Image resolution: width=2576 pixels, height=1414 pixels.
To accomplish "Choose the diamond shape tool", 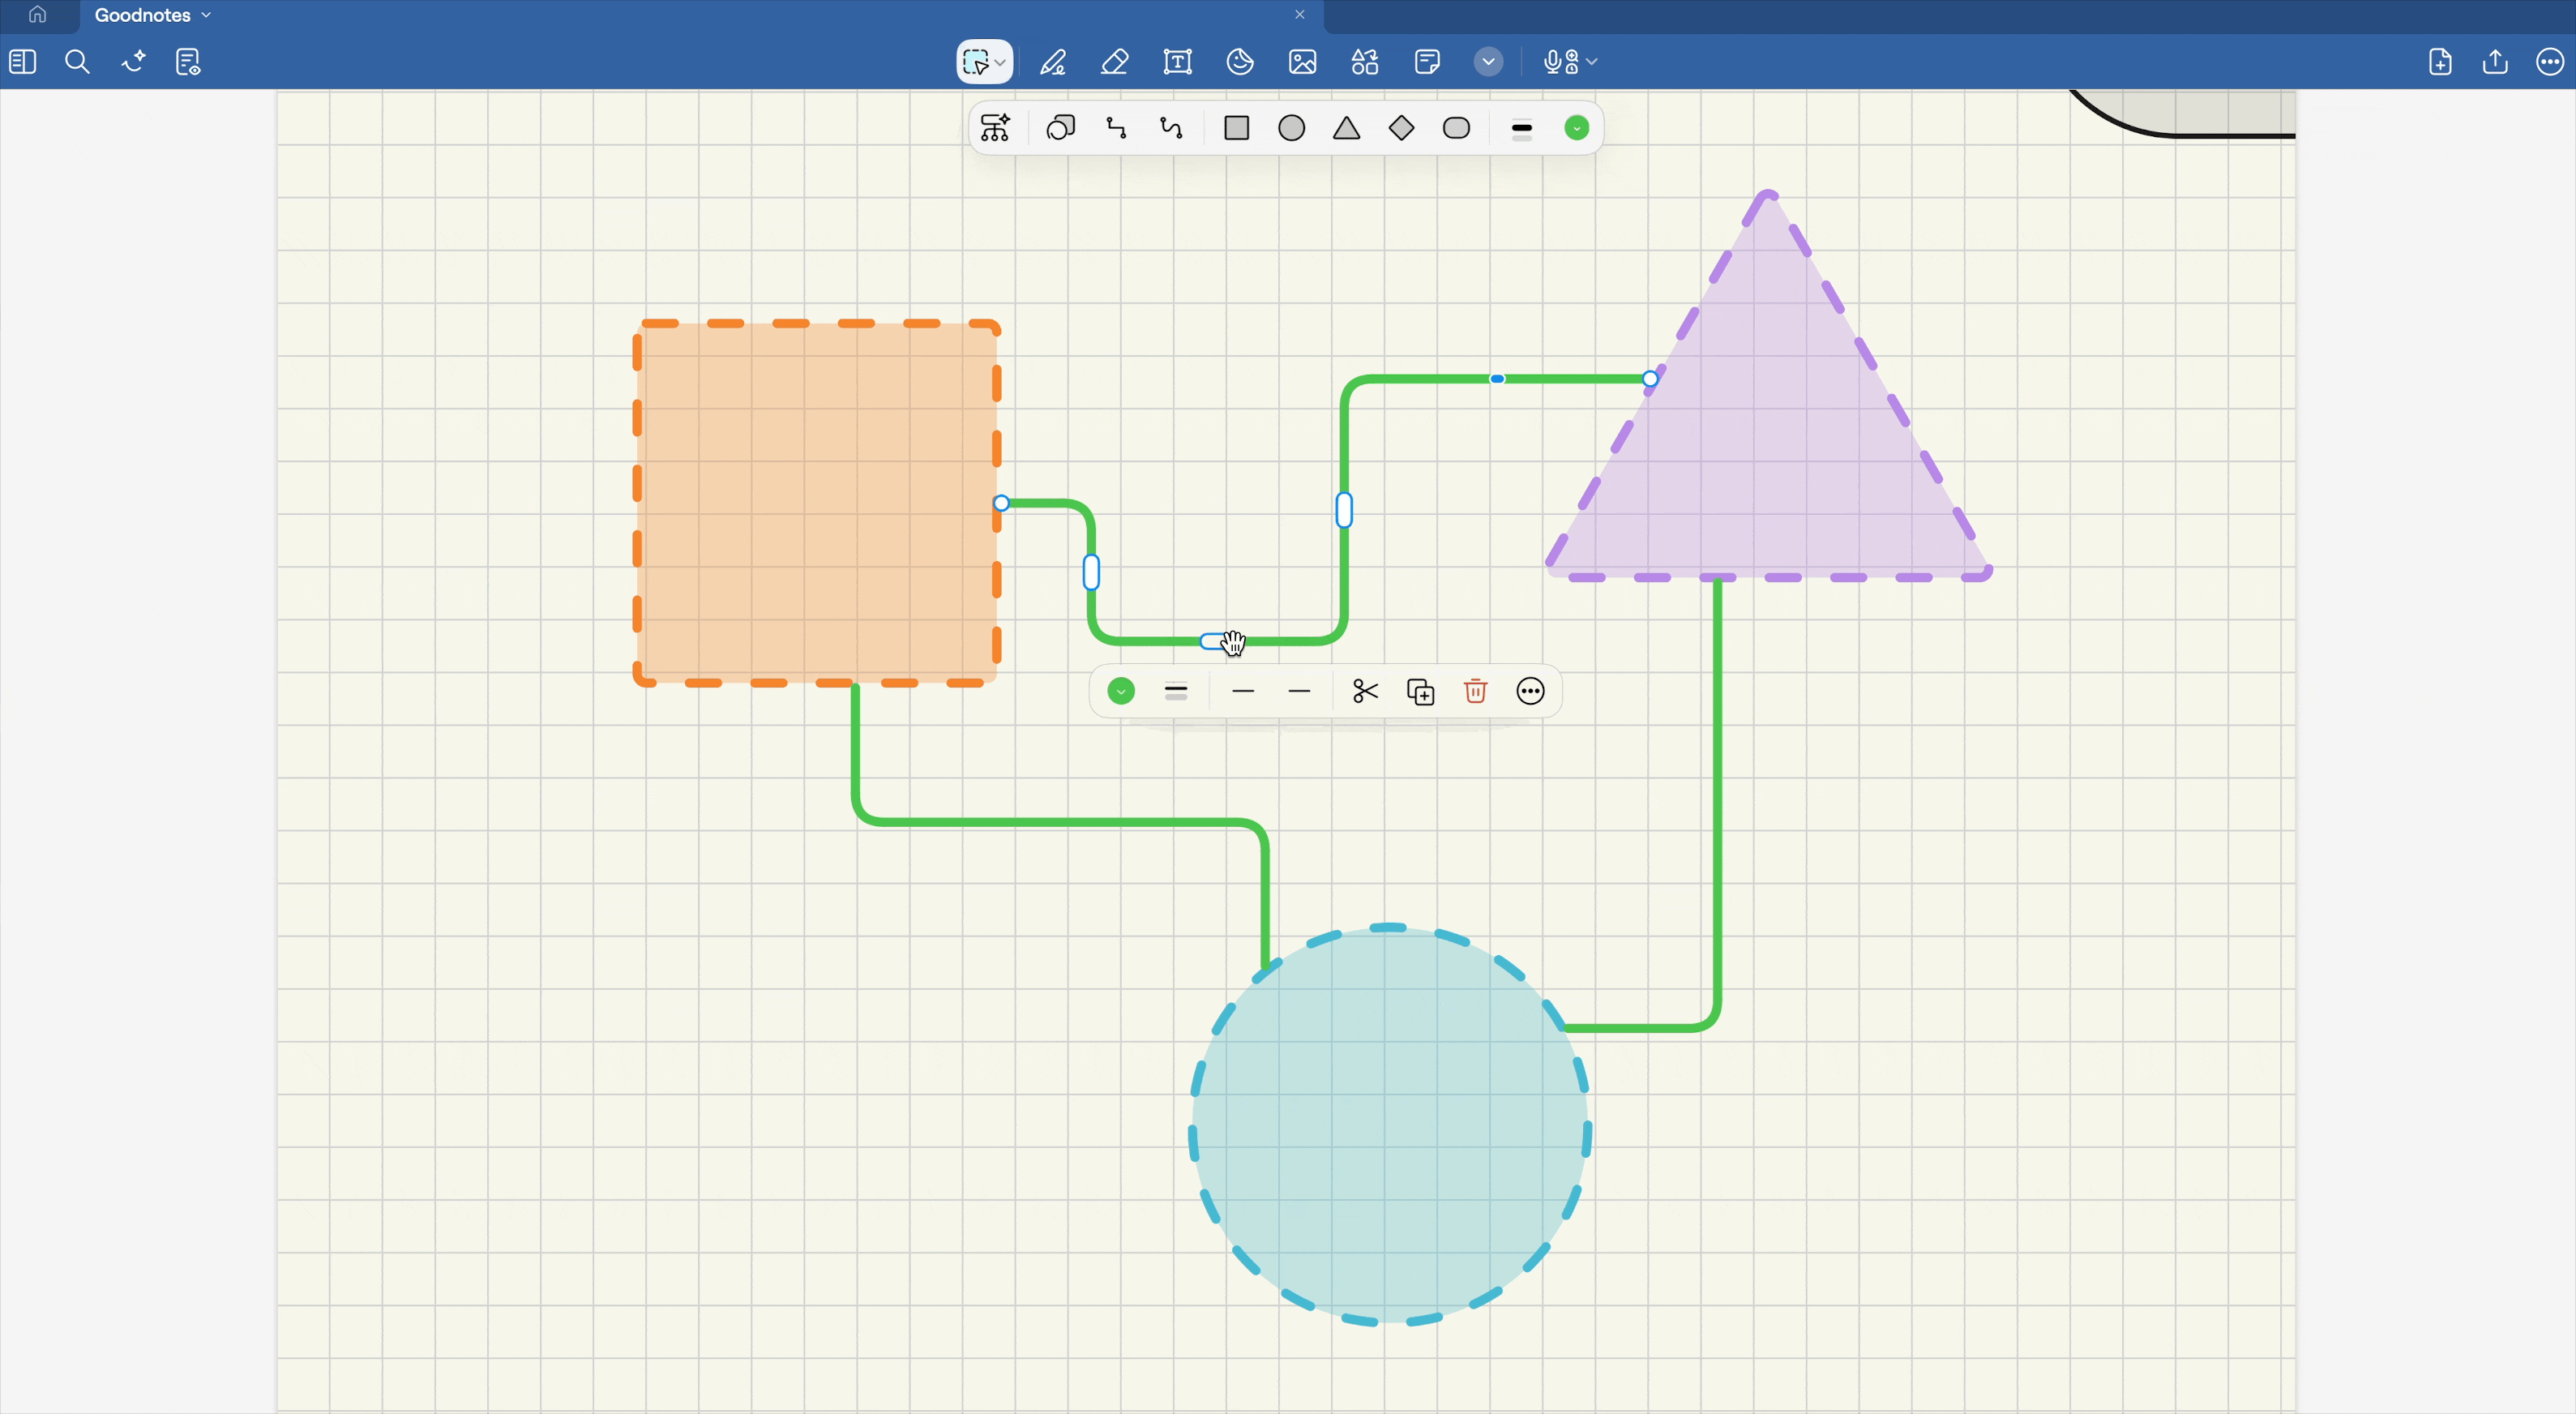I will [x=1402, y=128].
